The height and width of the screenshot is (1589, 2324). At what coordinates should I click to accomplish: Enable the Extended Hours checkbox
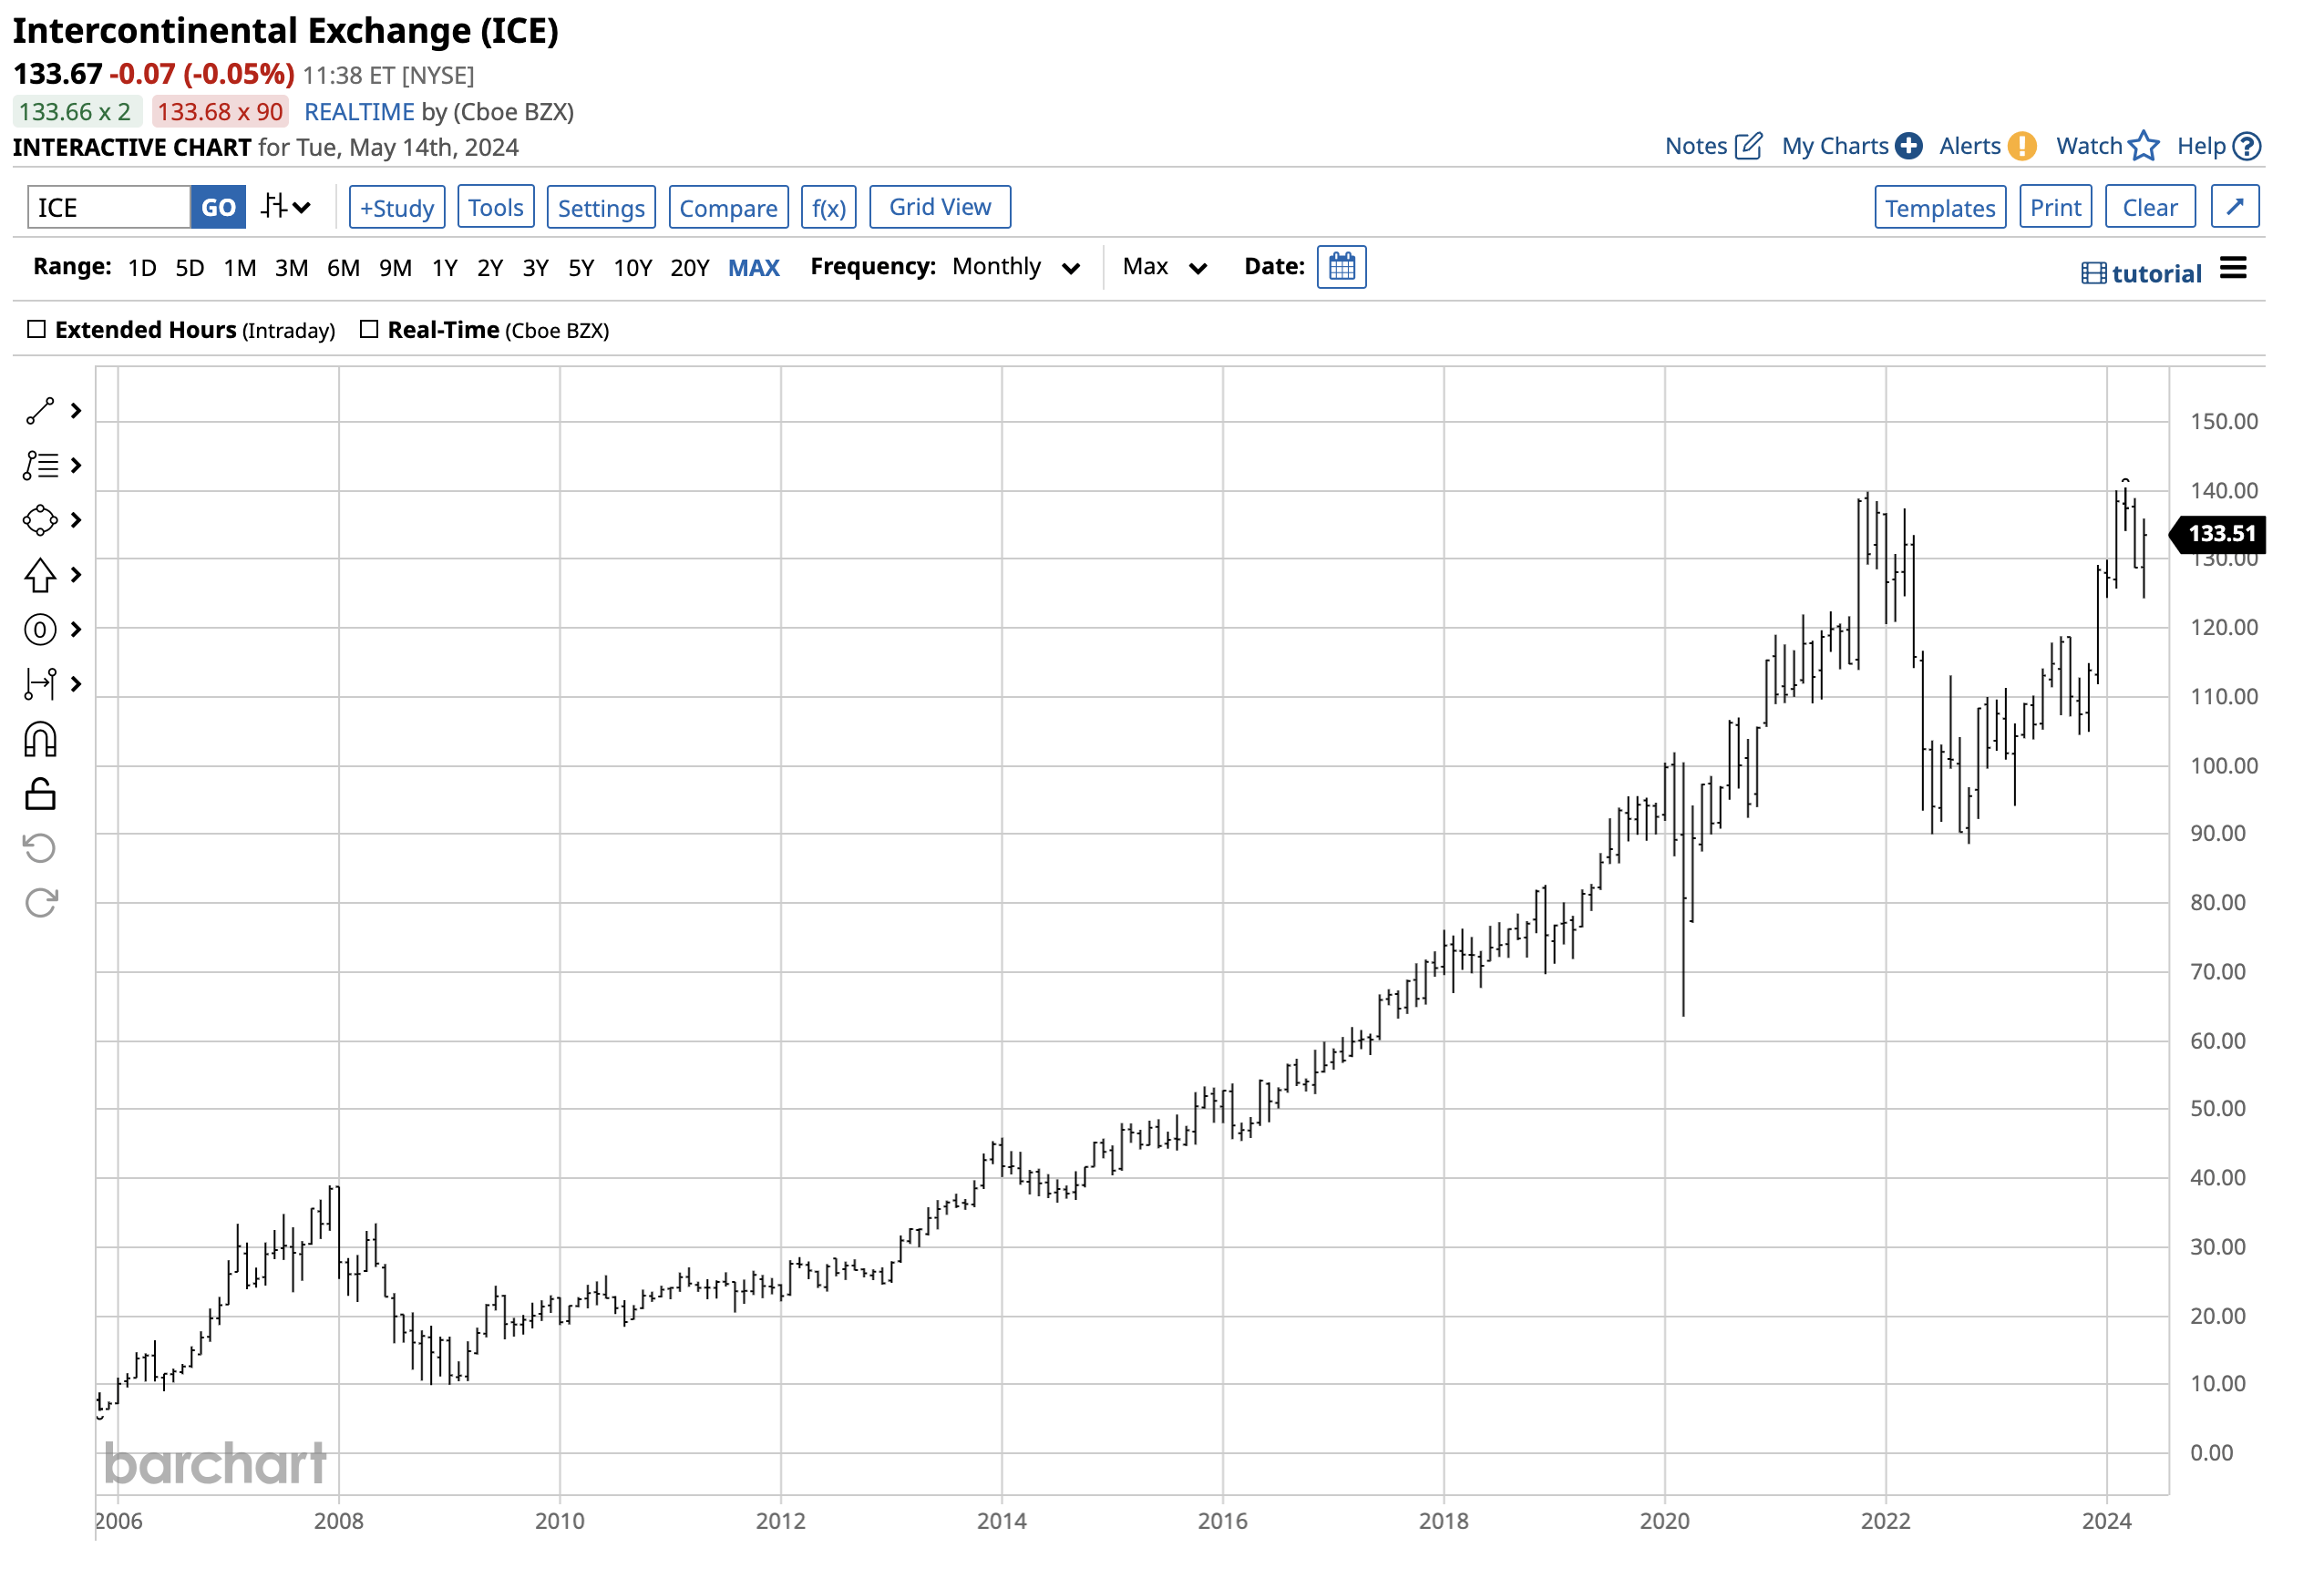(x=37, y=328)
